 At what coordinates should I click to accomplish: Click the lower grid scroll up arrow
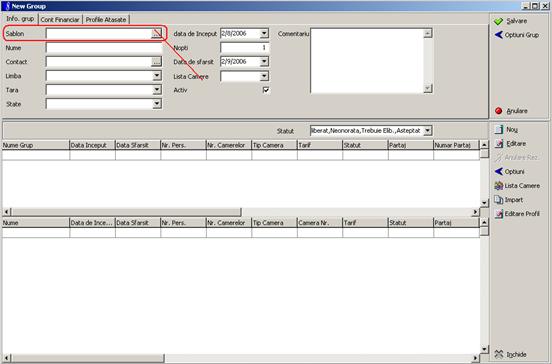(x=484, y=222)
